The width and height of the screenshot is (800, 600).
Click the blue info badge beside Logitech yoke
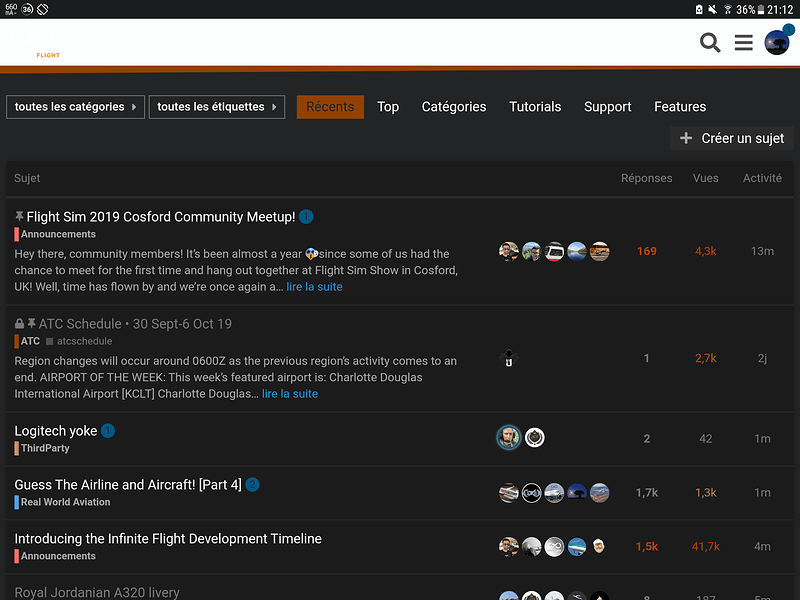[x=108, y=430]
